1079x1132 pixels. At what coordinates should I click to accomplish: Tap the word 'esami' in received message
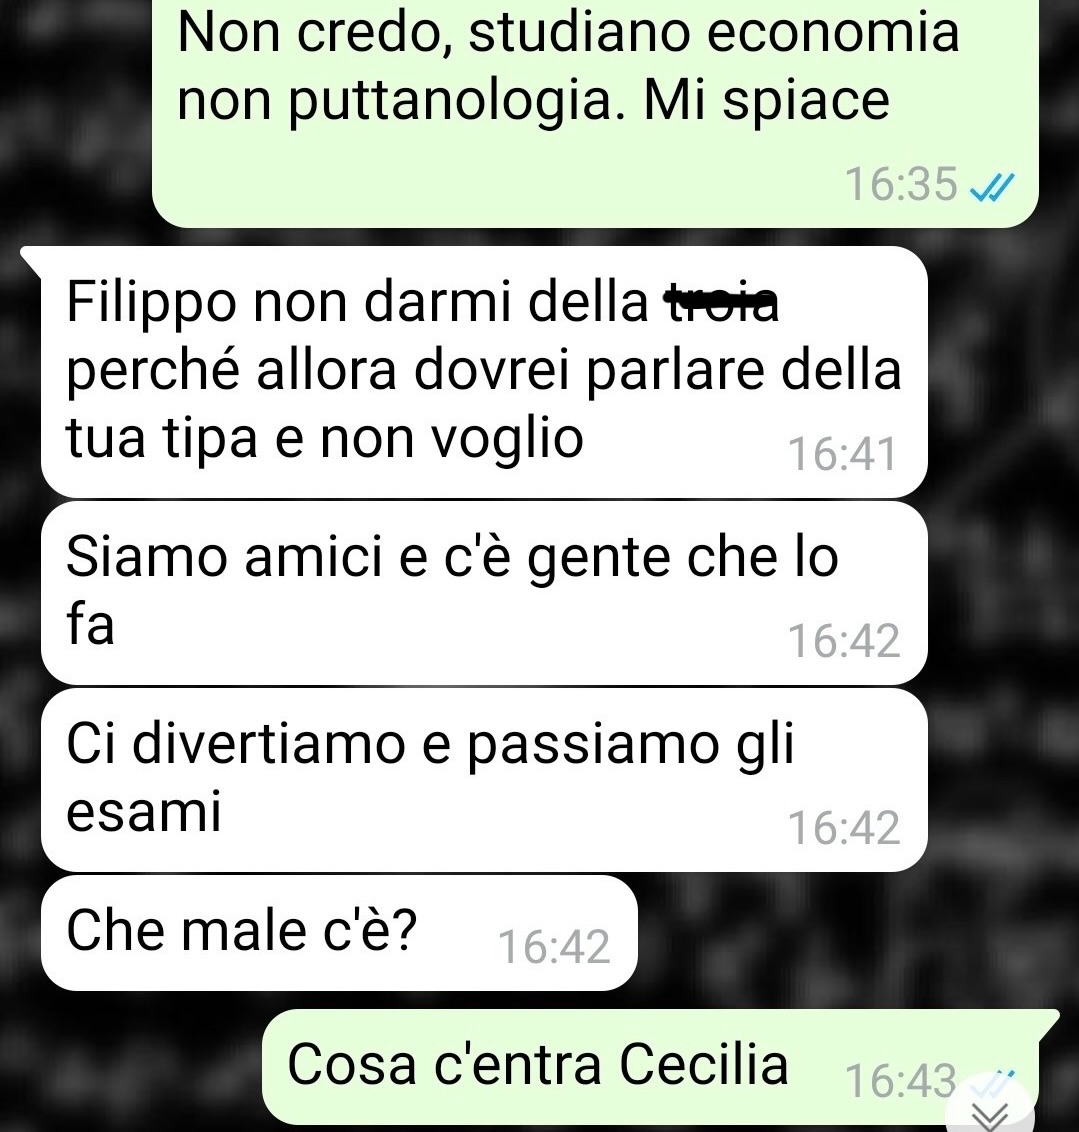pos(144,811)
